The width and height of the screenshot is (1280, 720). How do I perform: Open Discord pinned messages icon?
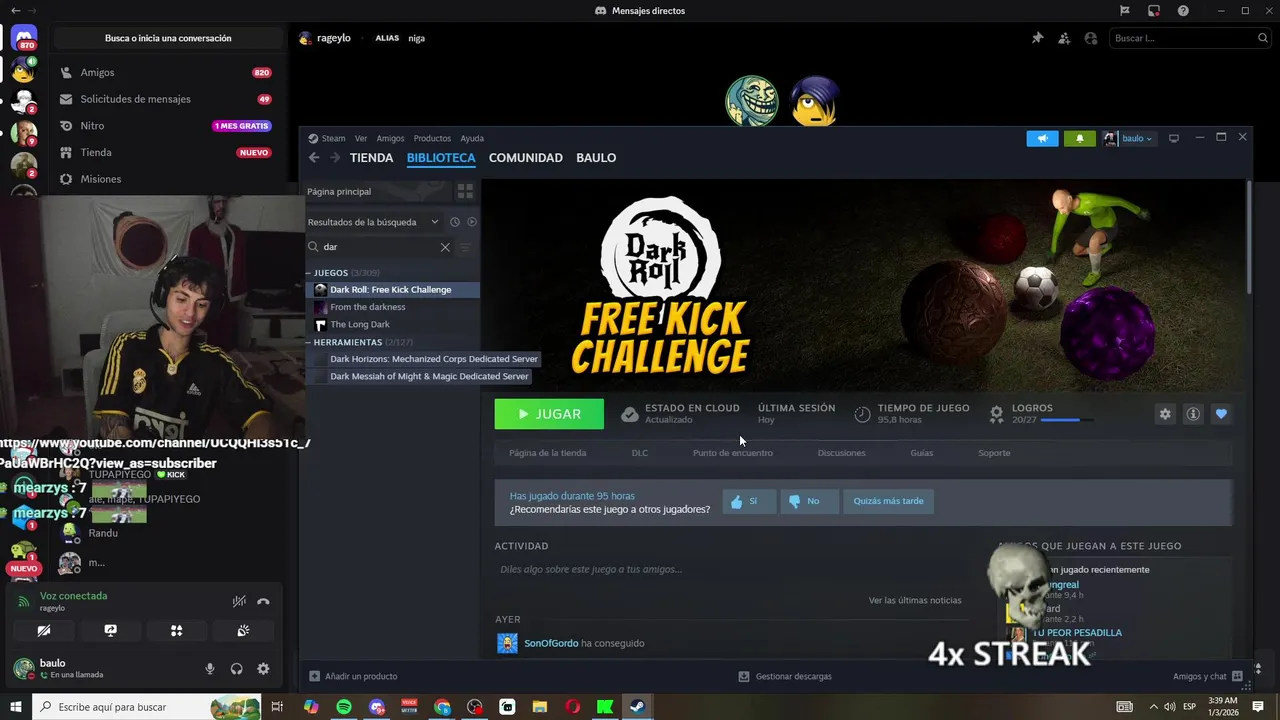[x=1037, y=38]
